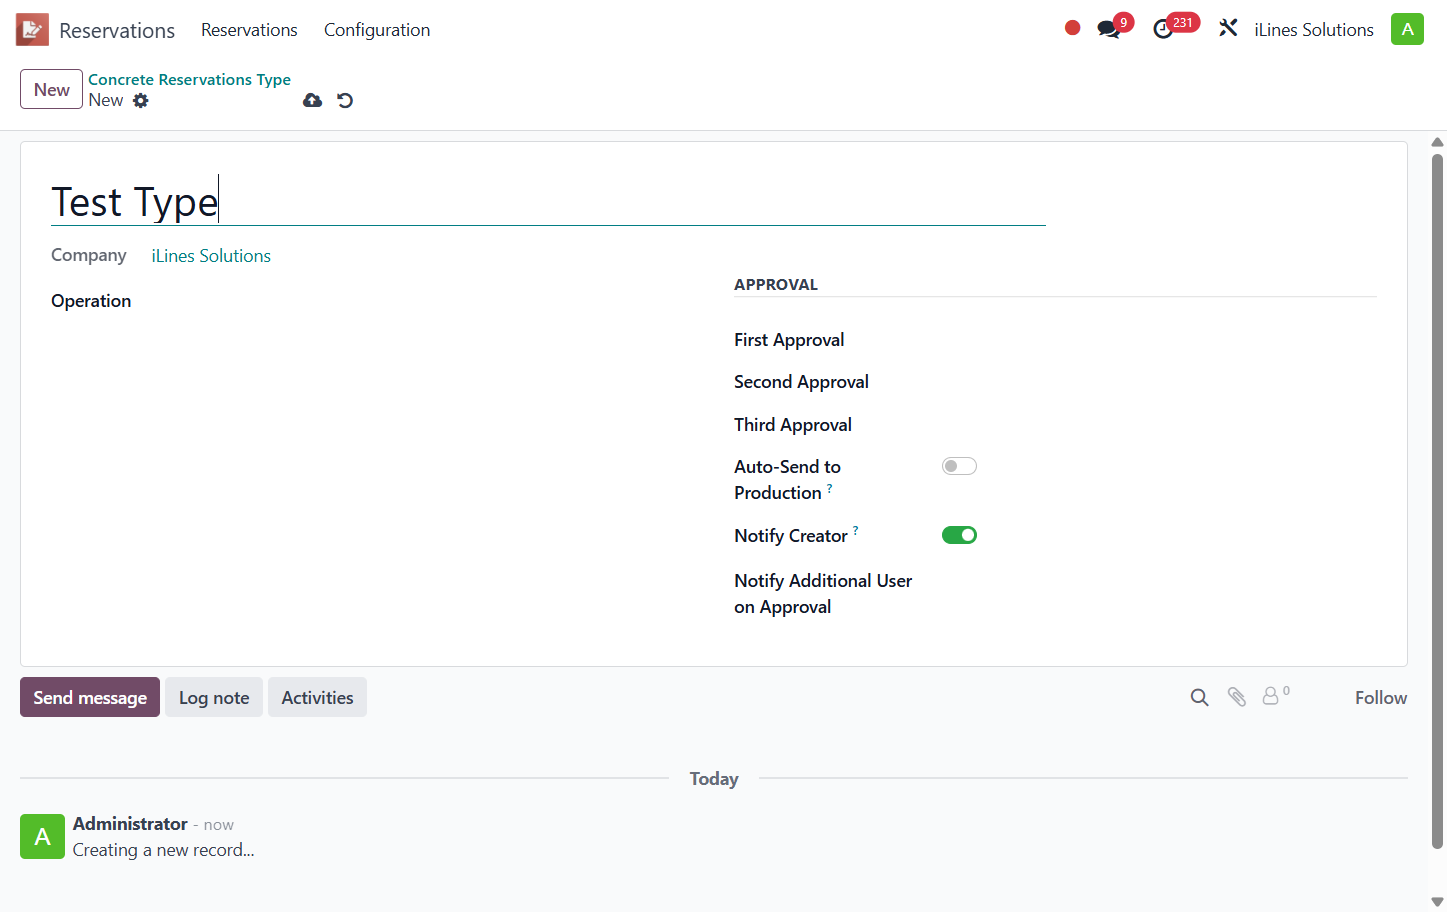
Task: Save record manually with cloud upload icon
Action: click(313, 100)
